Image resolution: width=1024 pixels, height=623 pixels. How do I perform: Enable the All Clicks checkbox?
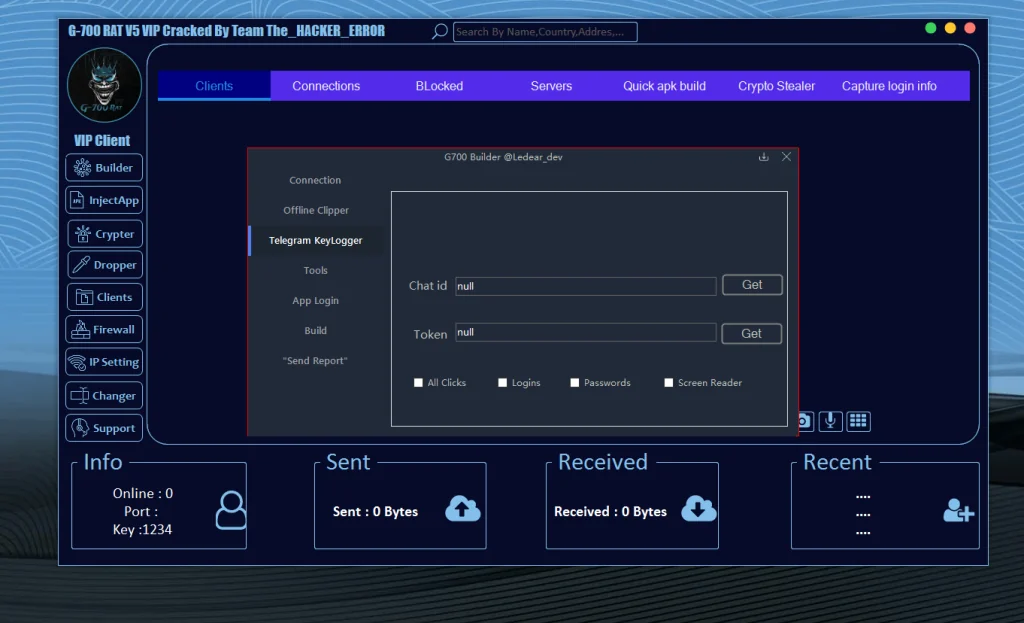[x=418, y=382]
